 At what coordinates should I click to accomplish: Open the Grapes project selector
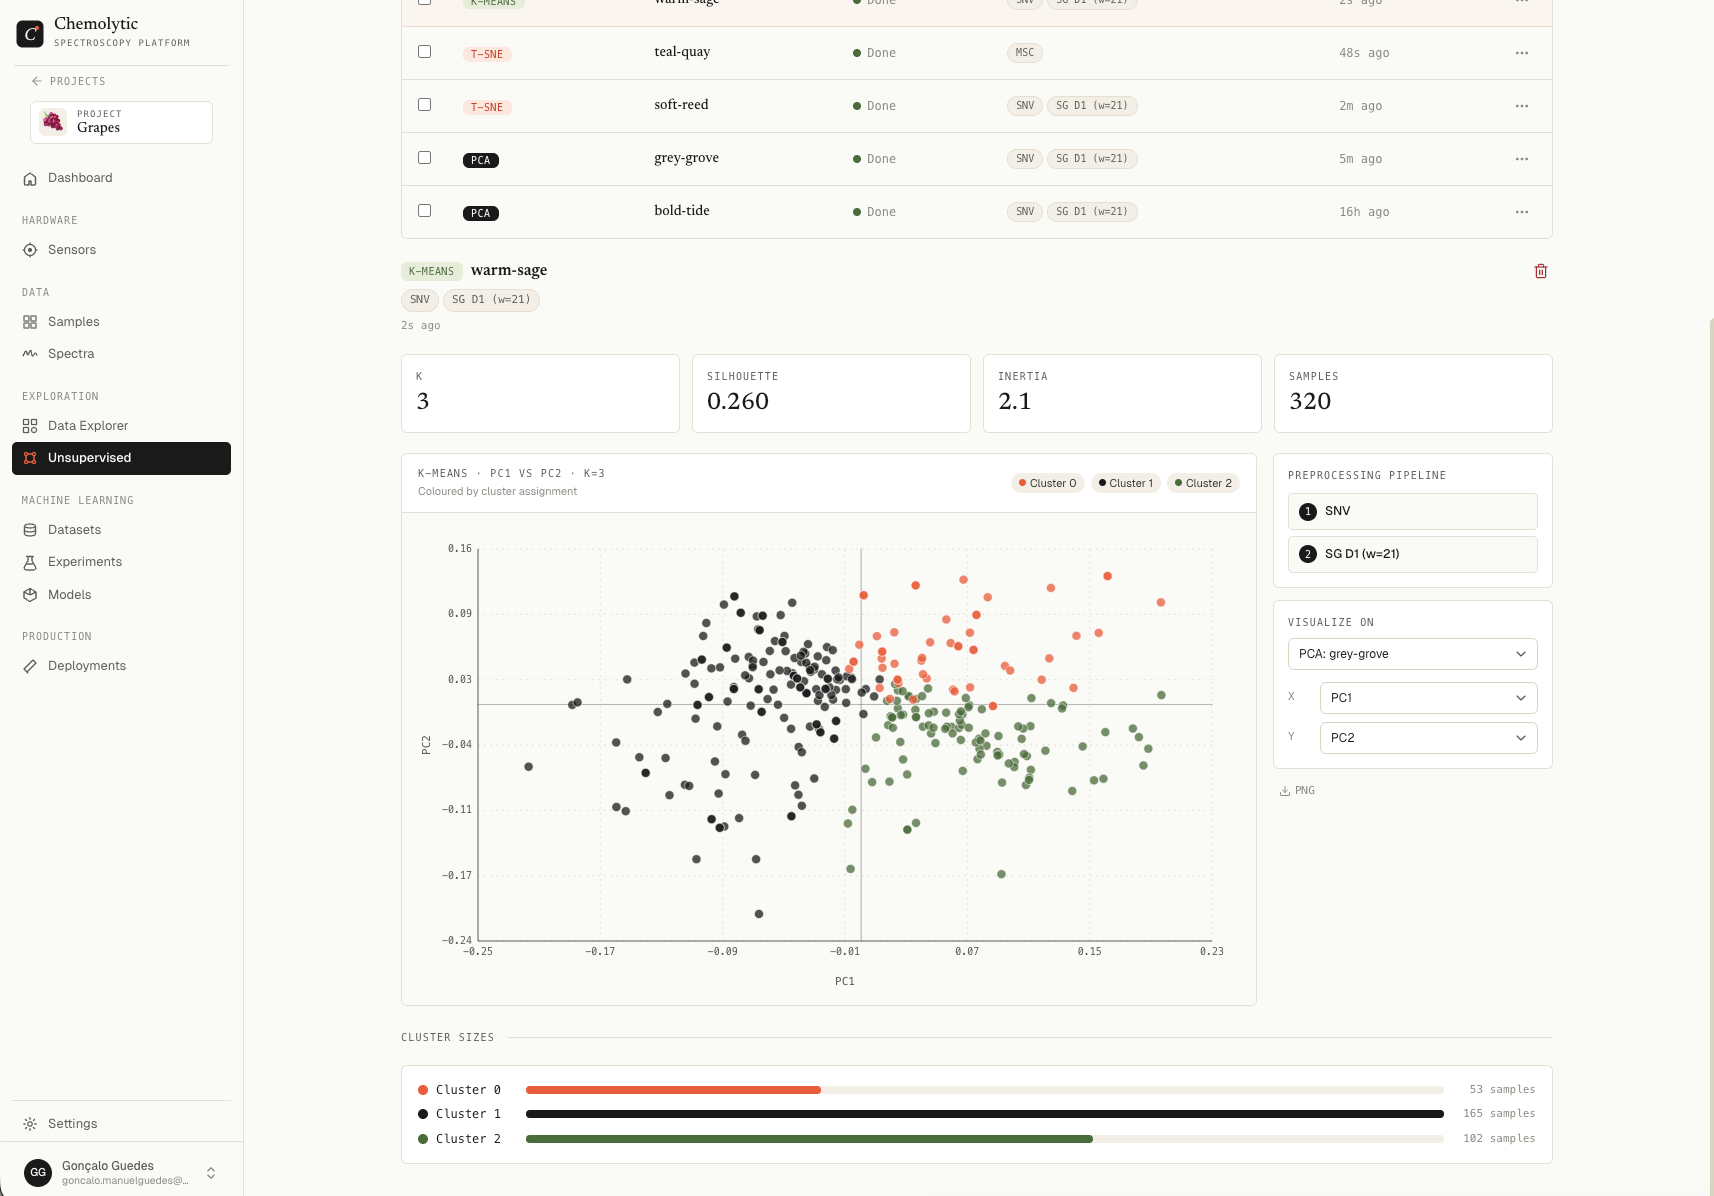tap(121, 122)
